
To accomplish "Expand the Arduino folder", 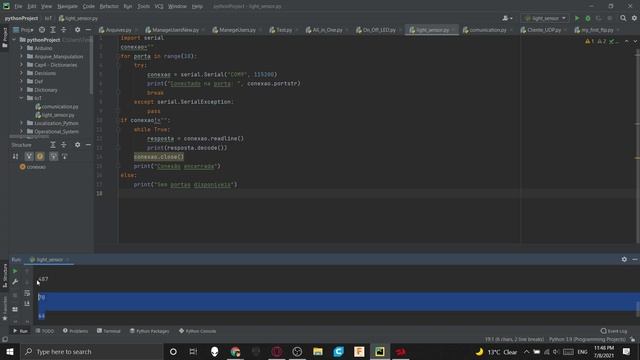I will 22,48.
